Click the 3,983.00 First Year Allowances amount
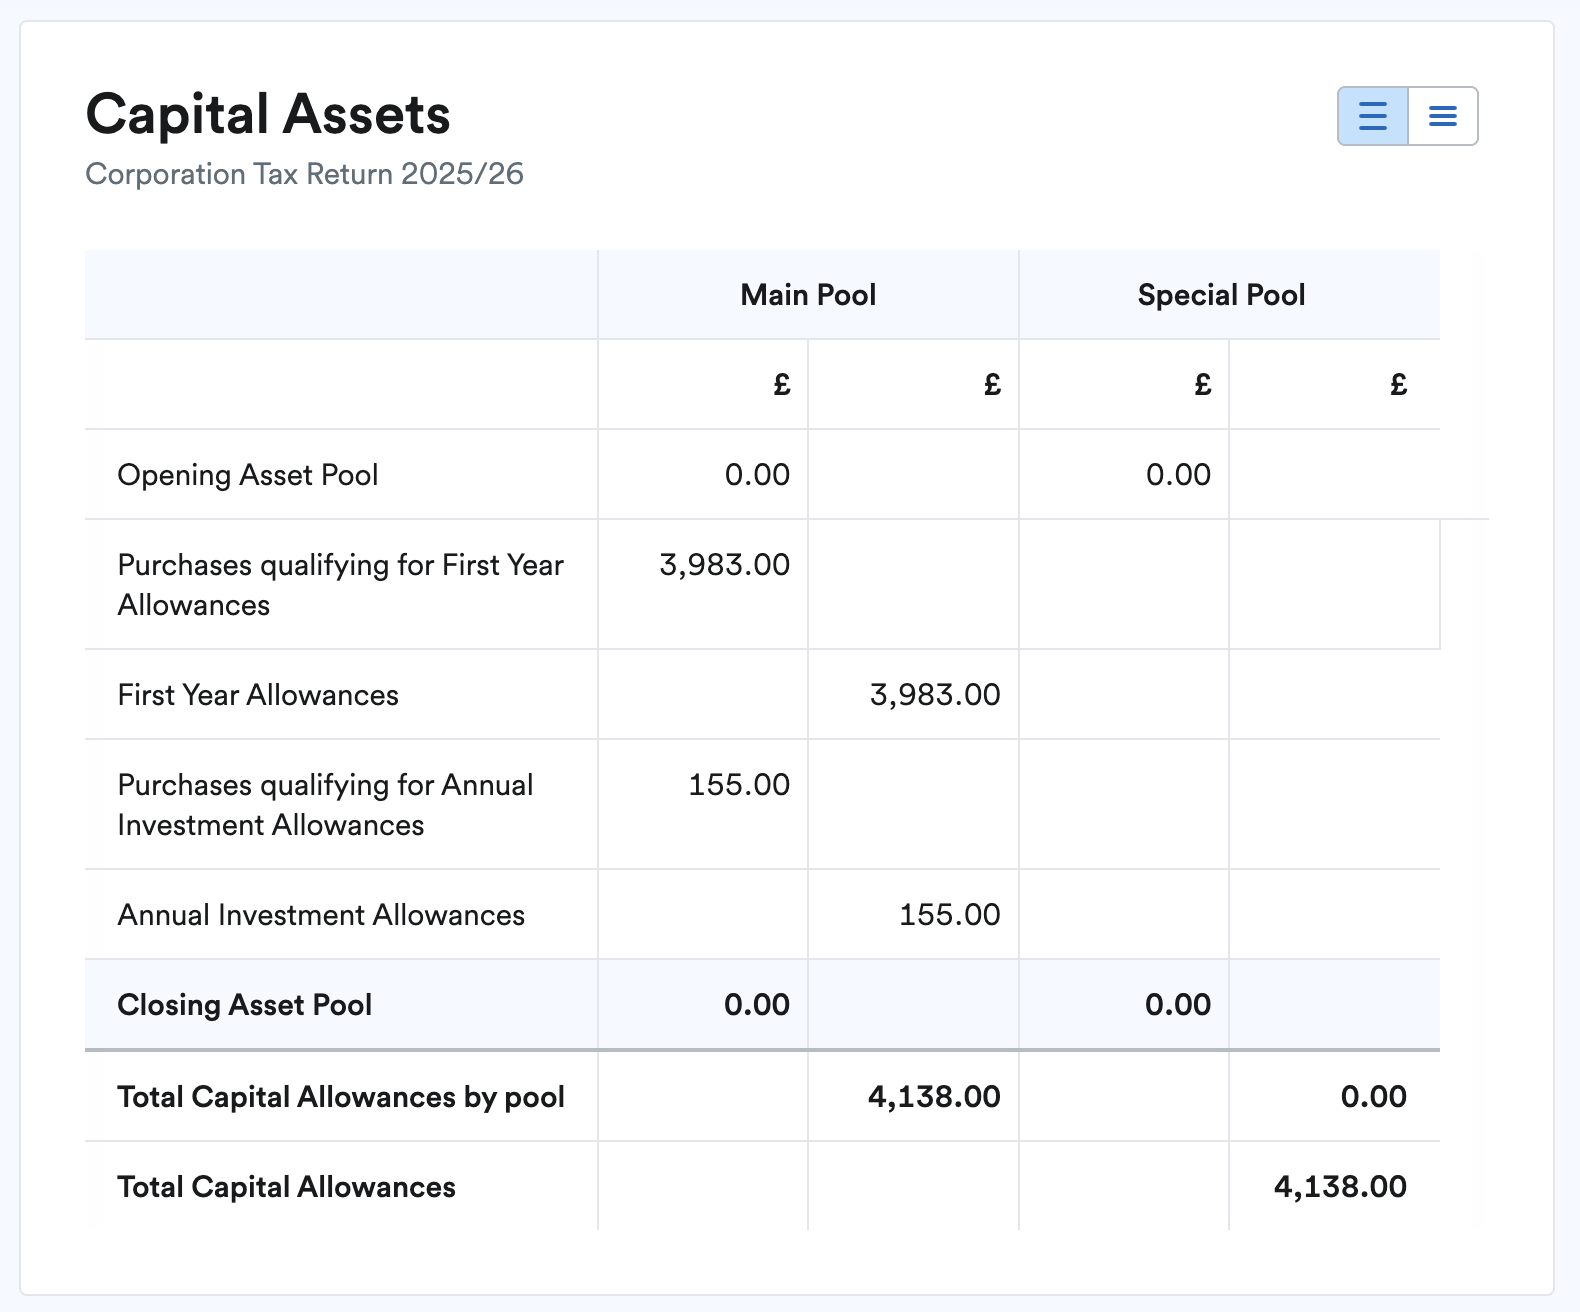The width and height of the screenshot is (1580, 1312). click(x=934, y=695)
